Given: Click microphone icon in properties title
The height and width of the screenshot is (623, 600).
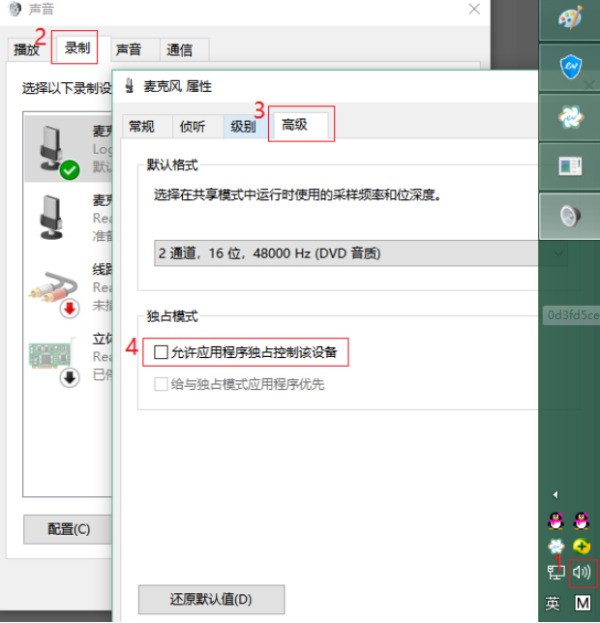Looking at the screenshot, I should coord(130,85).
